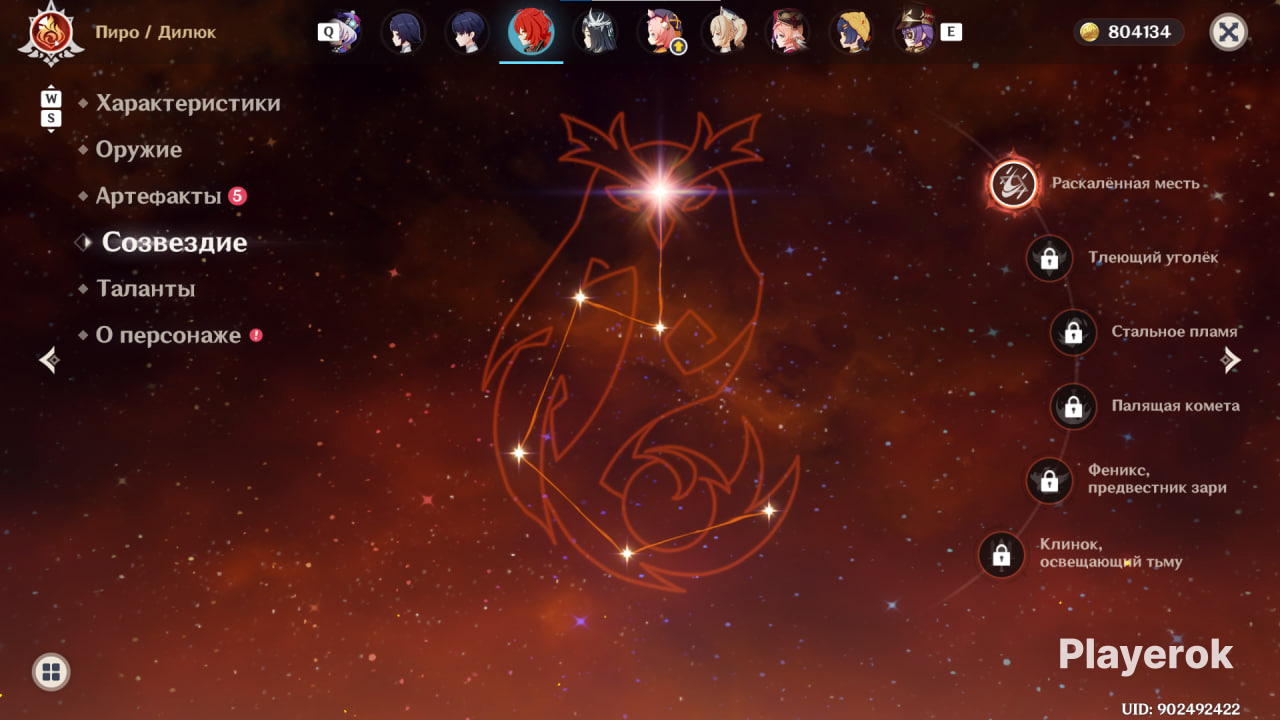Click the locked Феникс, предвестник зари icon
This screenshot has width=1280, height=720.
tap(1049, 481)
